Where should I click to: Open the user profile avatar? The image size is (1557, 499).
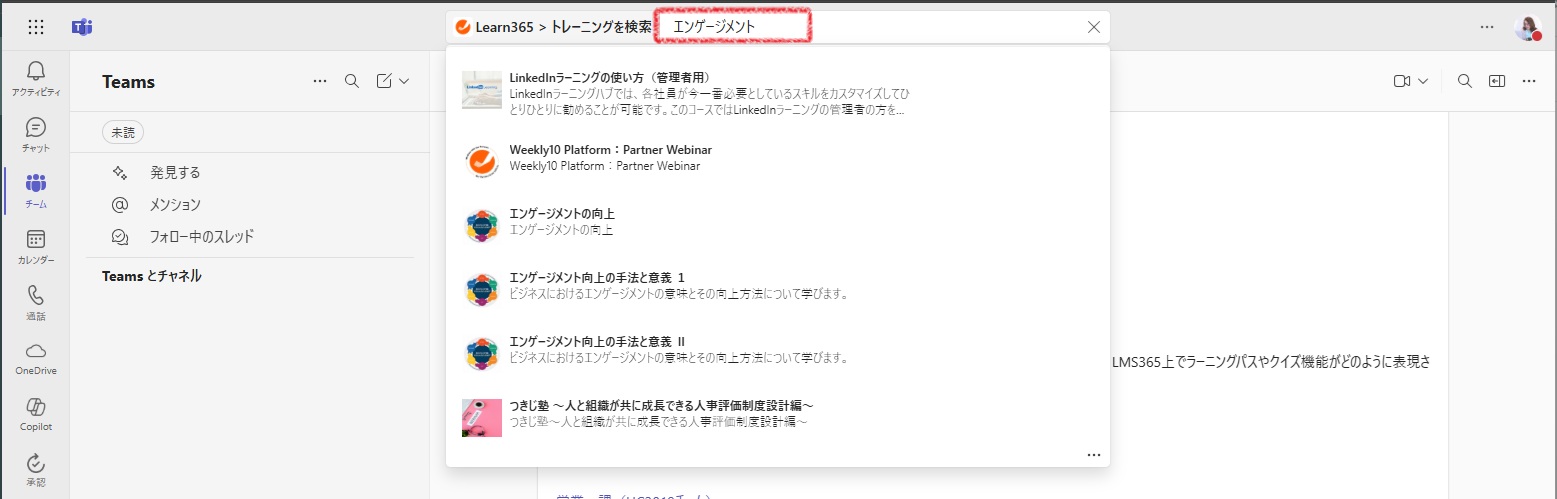pyautogui.click(x=1528, y=27)
